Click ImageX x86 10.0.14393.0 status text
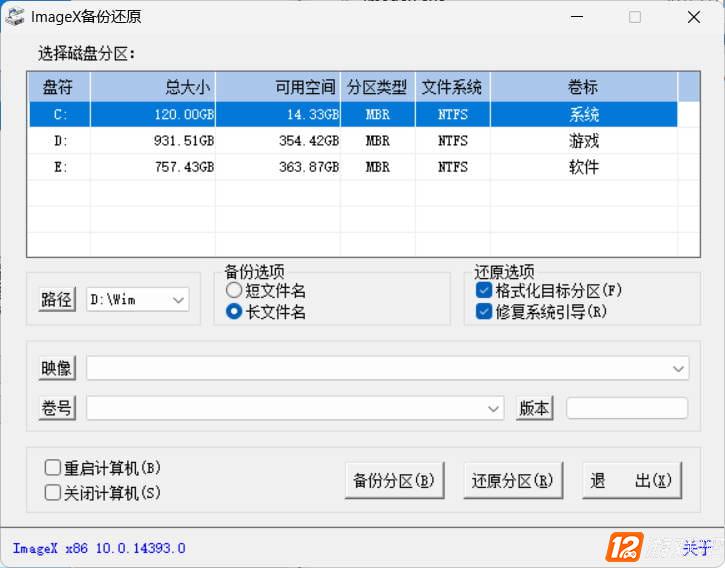This screenshot has width=725, height=568. (x=99, y=549)
